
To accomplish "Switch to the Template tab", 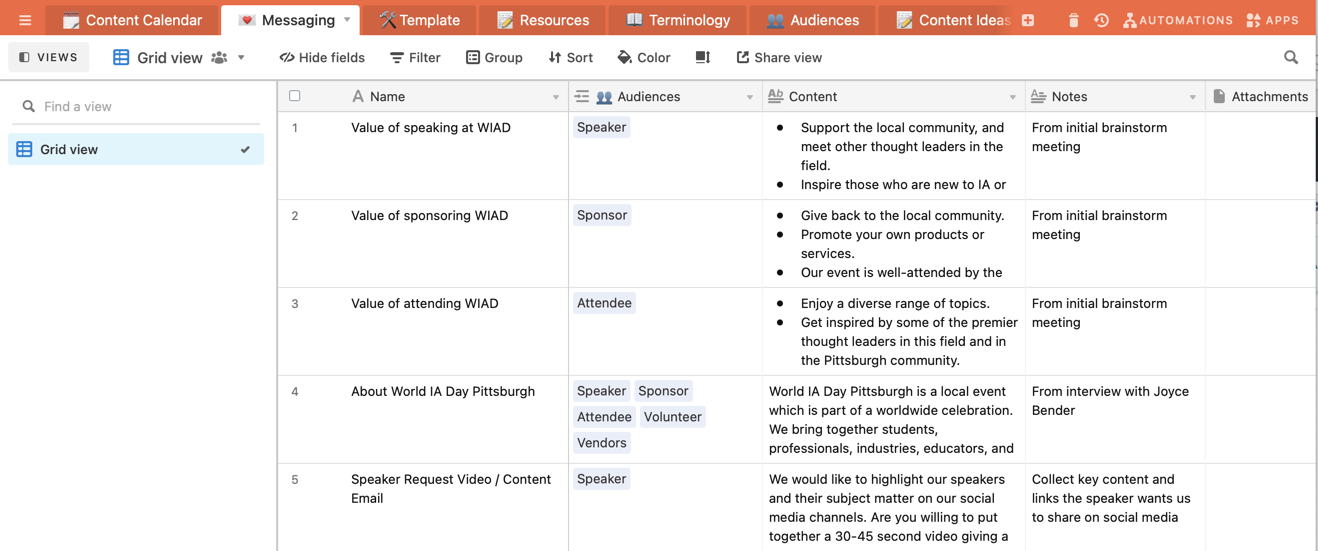I will click(x=419, y=20).
